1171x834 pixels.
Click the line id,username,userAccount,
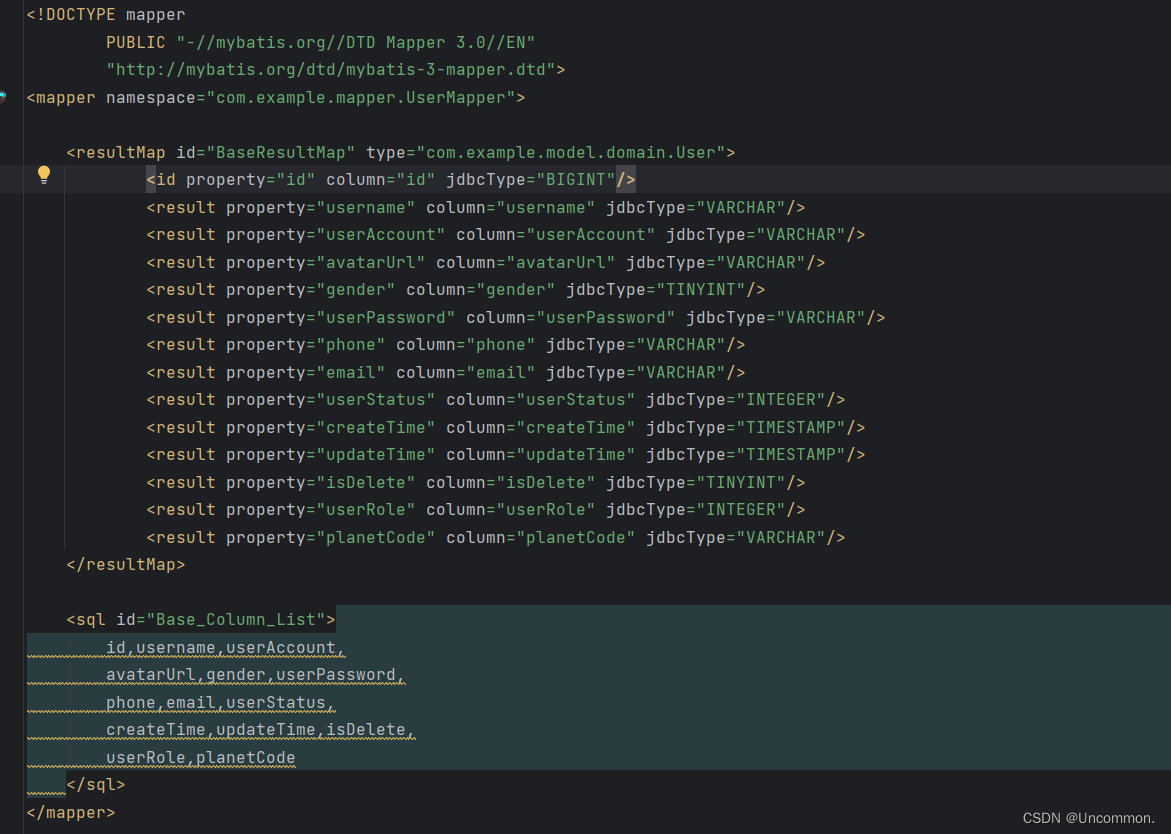pyautogui.click(x=226, y=647)
